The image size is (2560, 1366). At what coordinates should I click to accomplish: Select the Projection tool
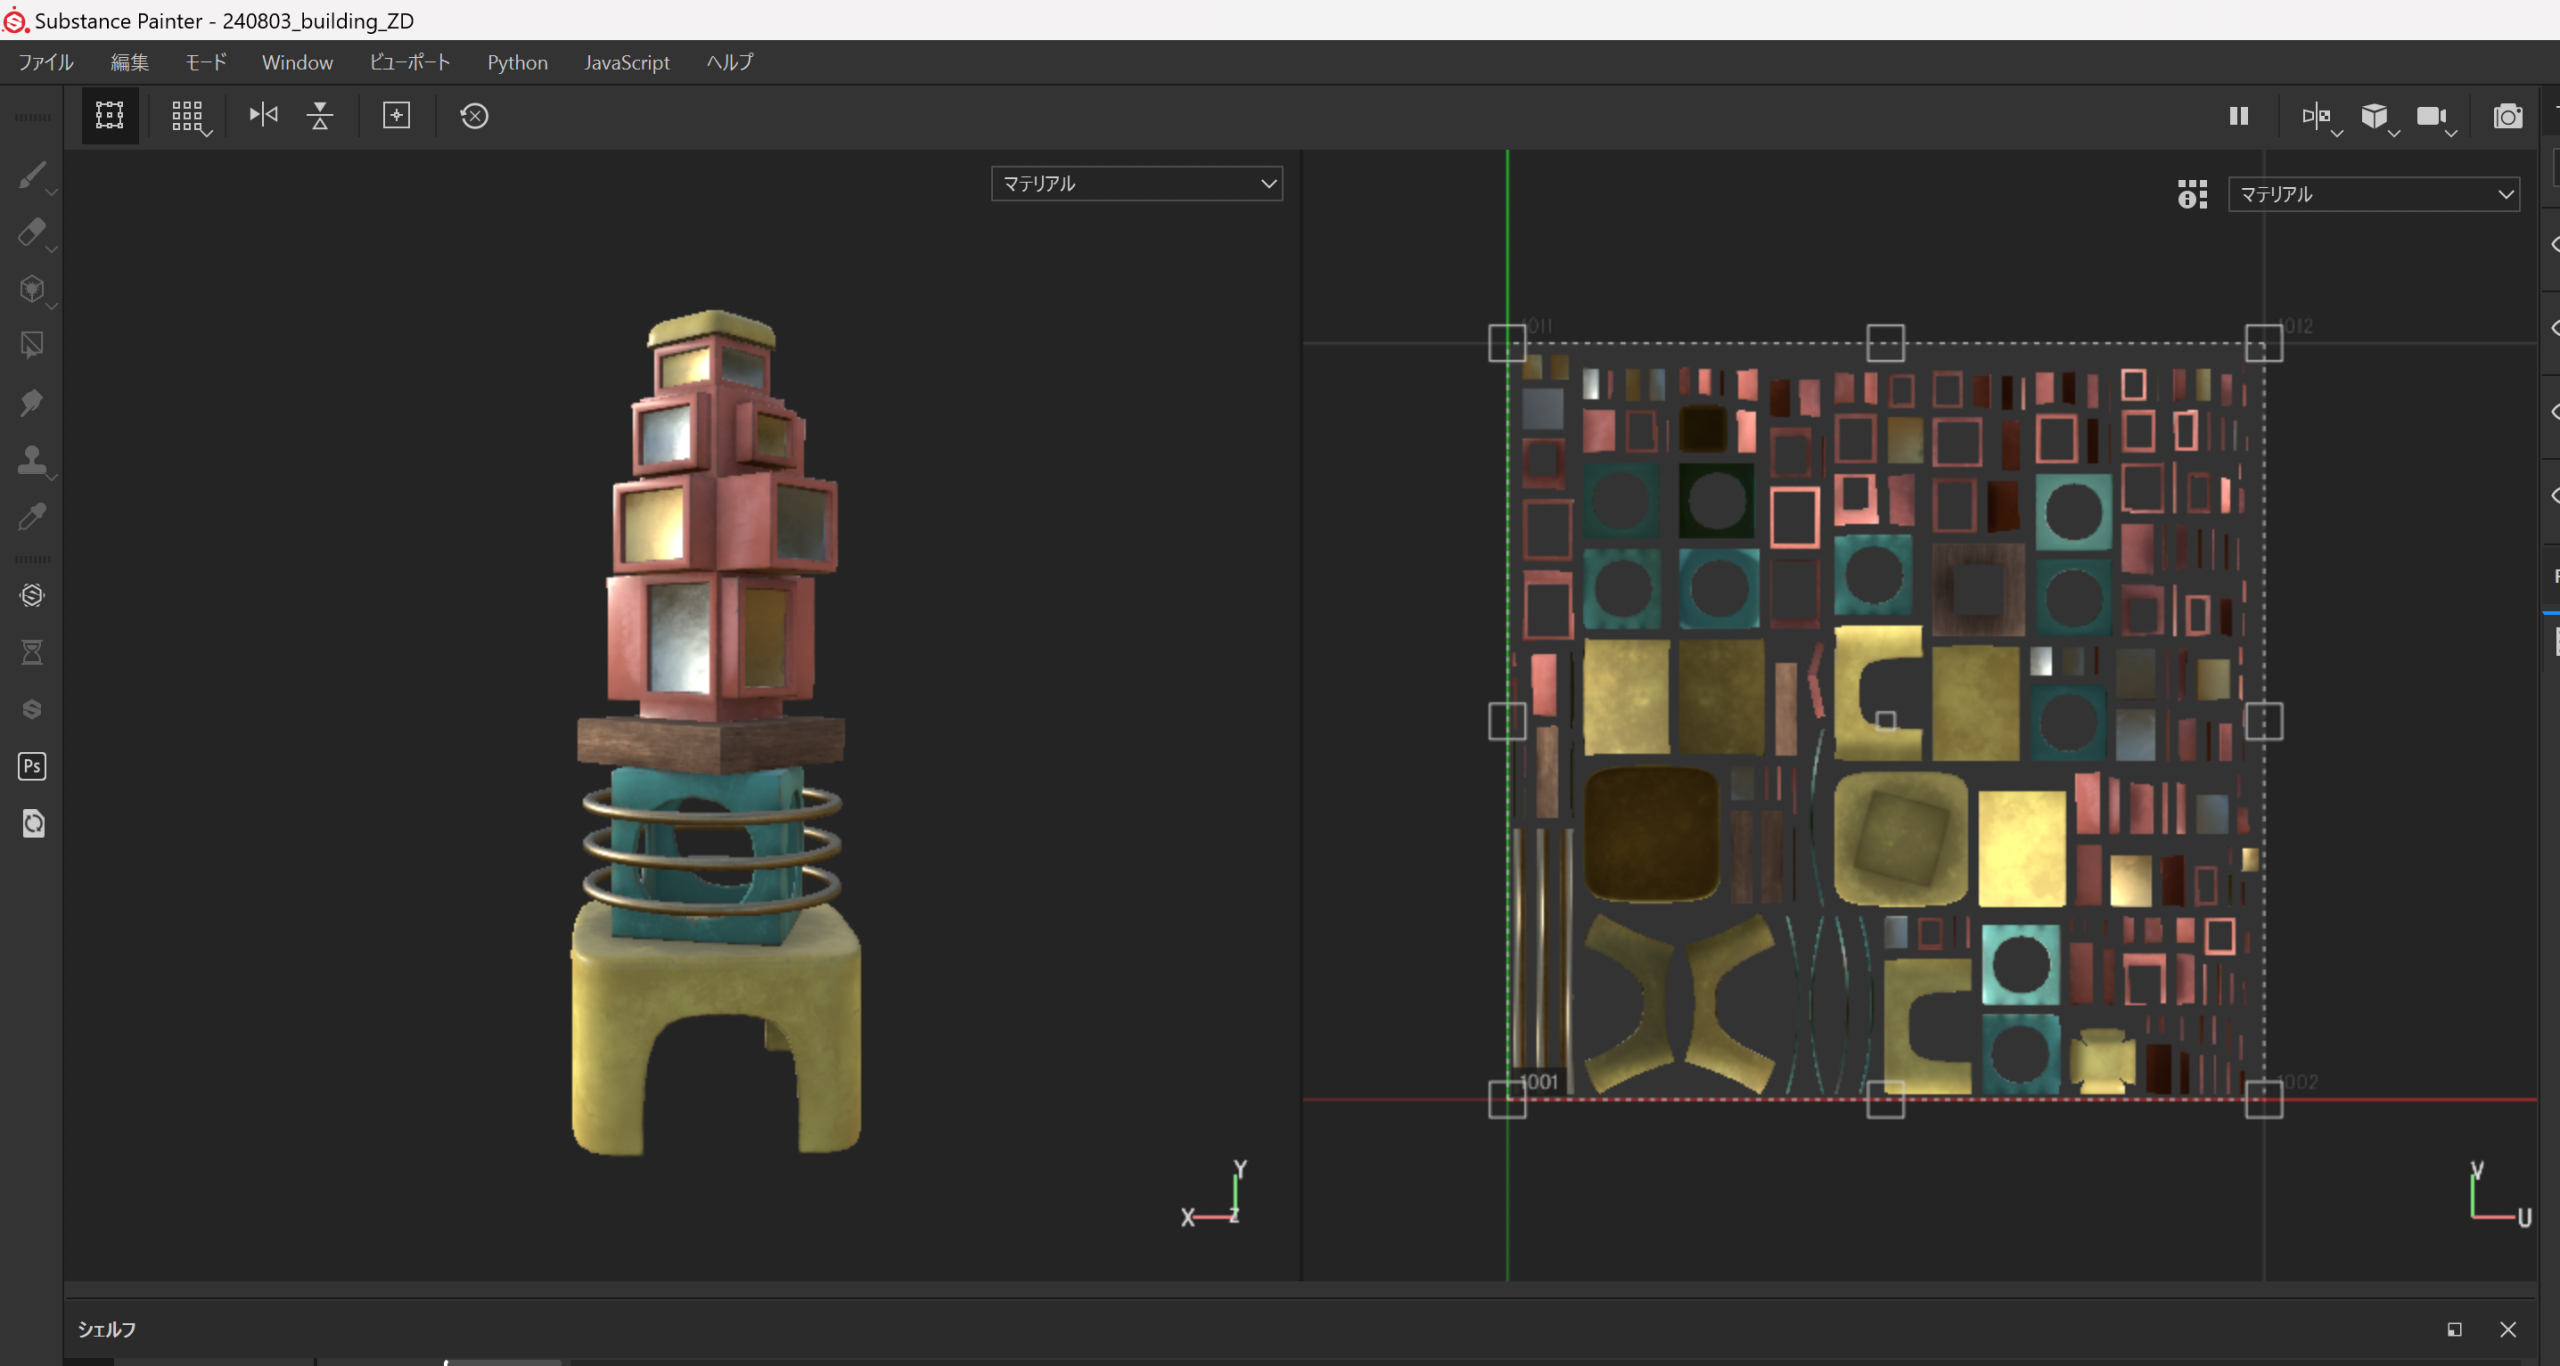click(31, 290)
